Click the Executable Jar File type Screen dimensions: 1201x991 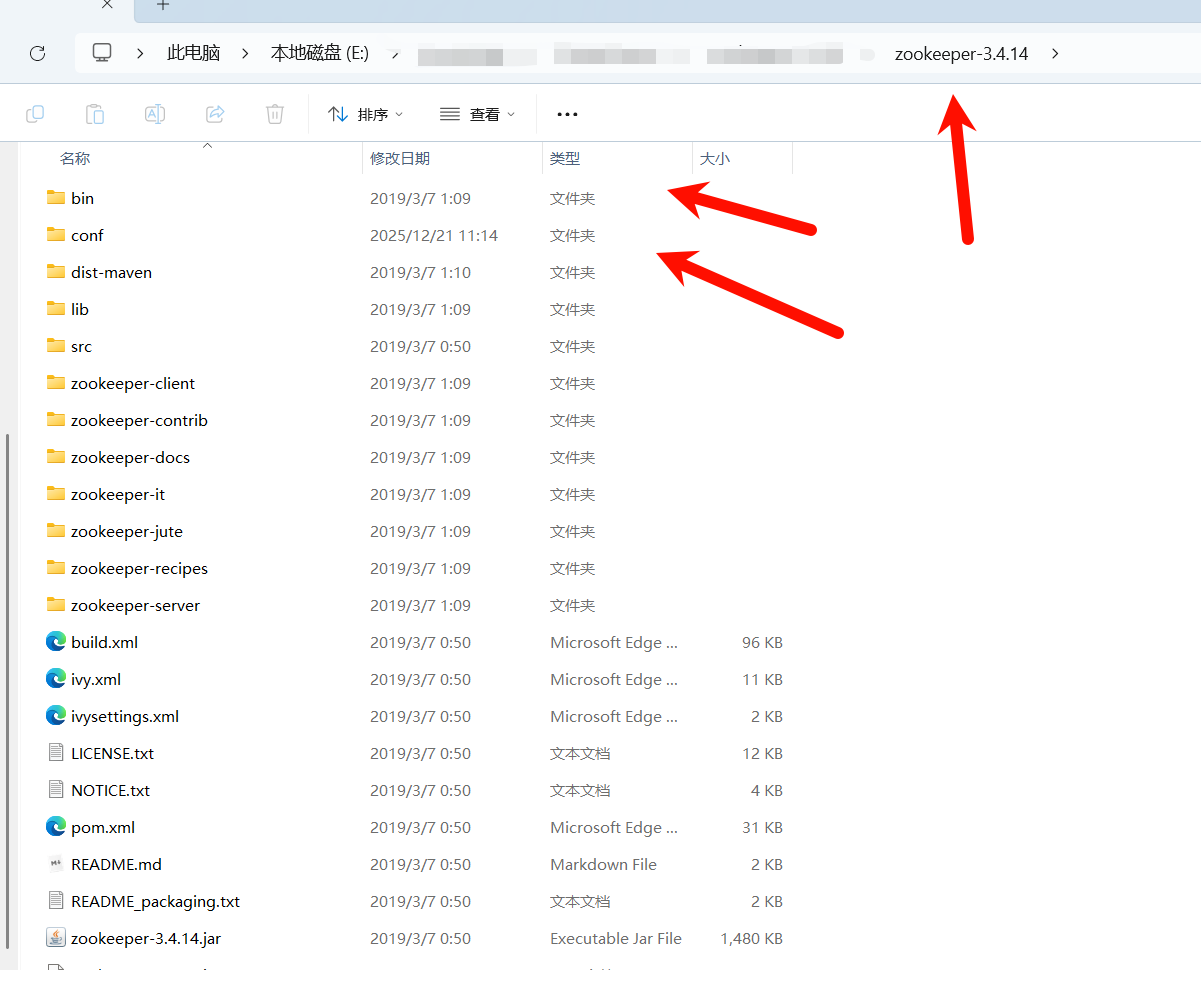coord(616,938)
